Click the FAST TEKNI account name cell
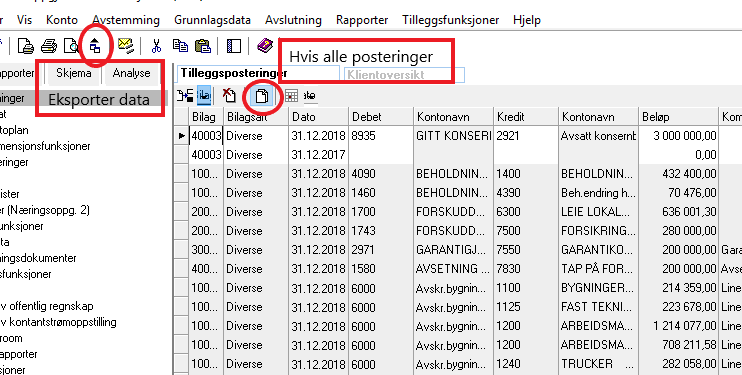This screenshot has width=742, height=375. (x=599, y=307)
